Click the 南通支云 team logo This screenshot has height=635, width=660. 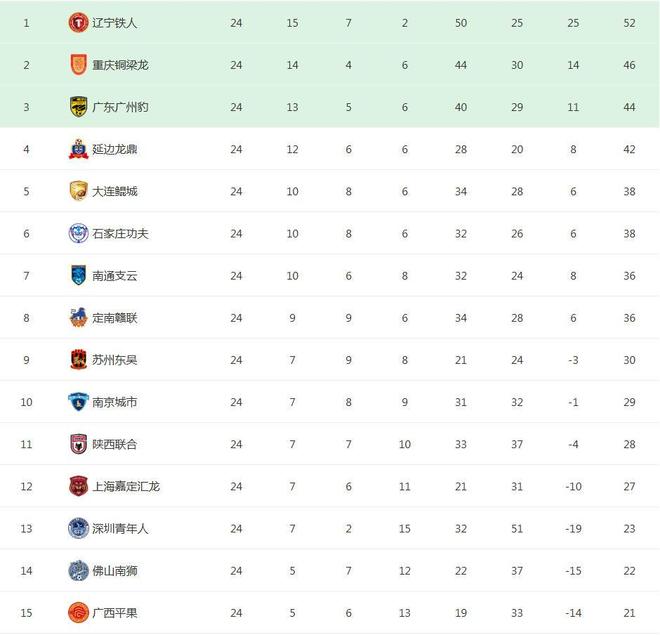78,275
